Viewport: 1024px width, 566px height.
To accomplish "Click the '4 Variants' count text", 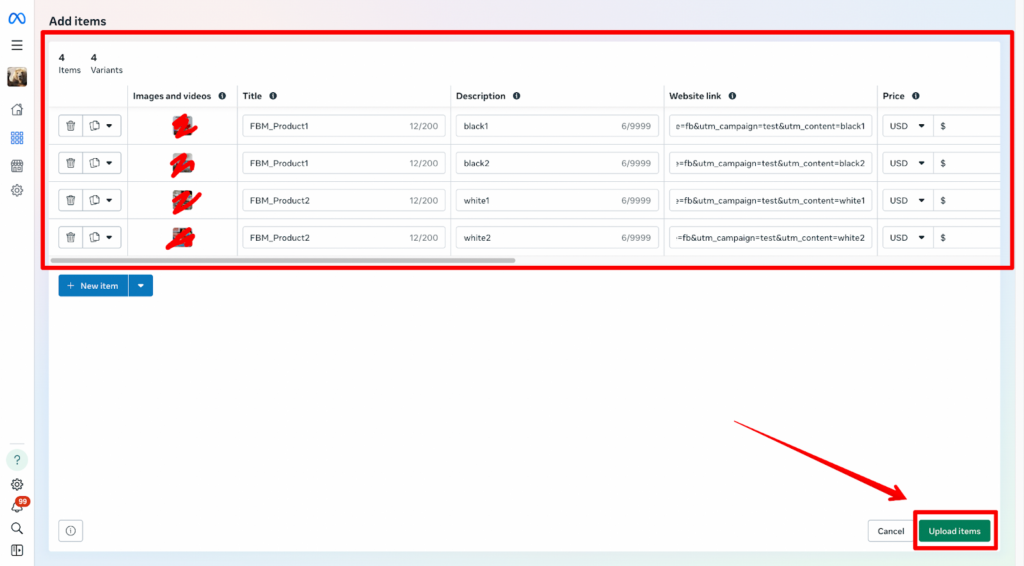I will click(106, 63).
